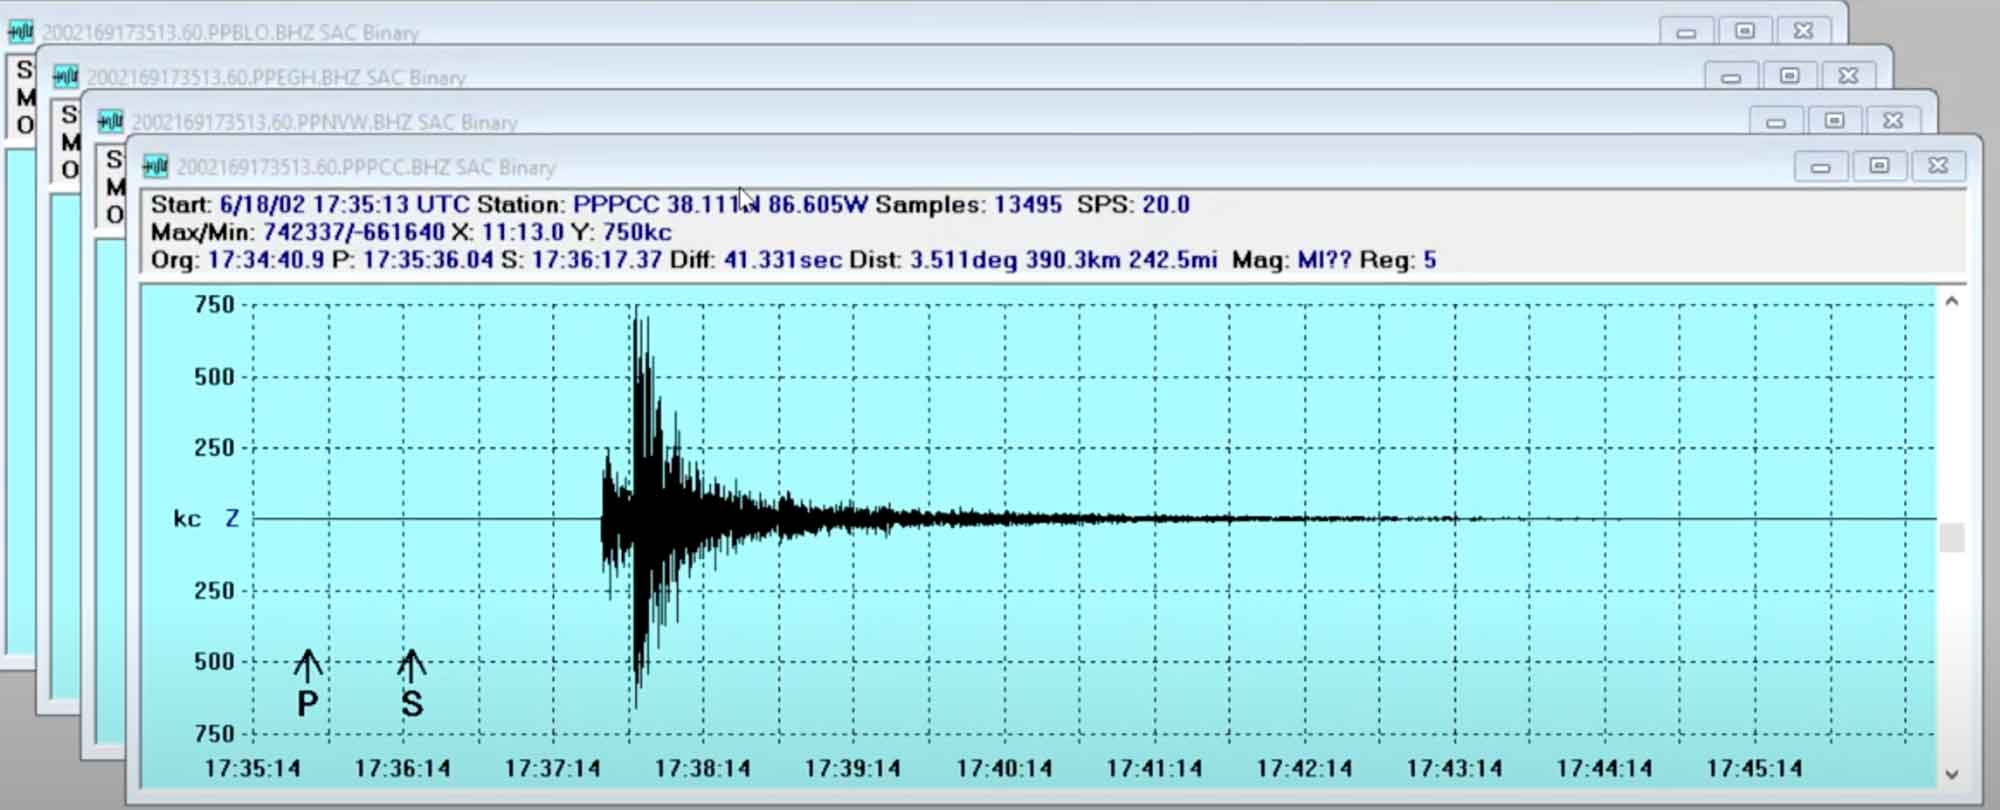
Task: Click the 17:41:14 time axis label
Action: 1154,768
